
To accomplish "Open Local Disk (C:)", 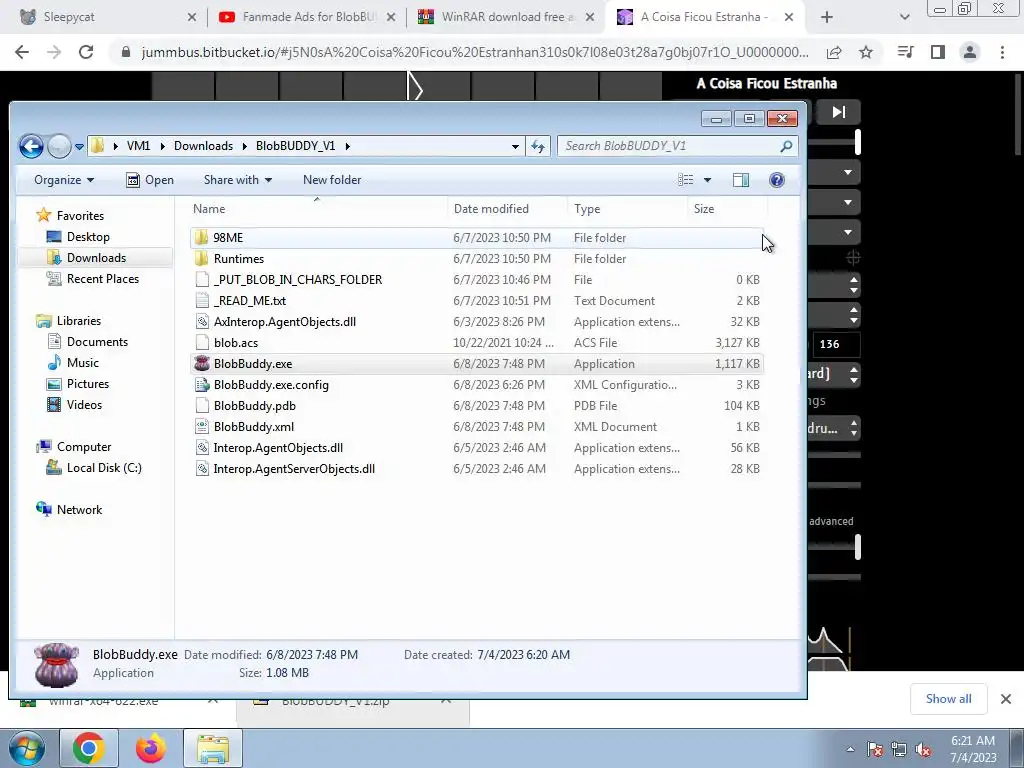I will click(104, 468).
